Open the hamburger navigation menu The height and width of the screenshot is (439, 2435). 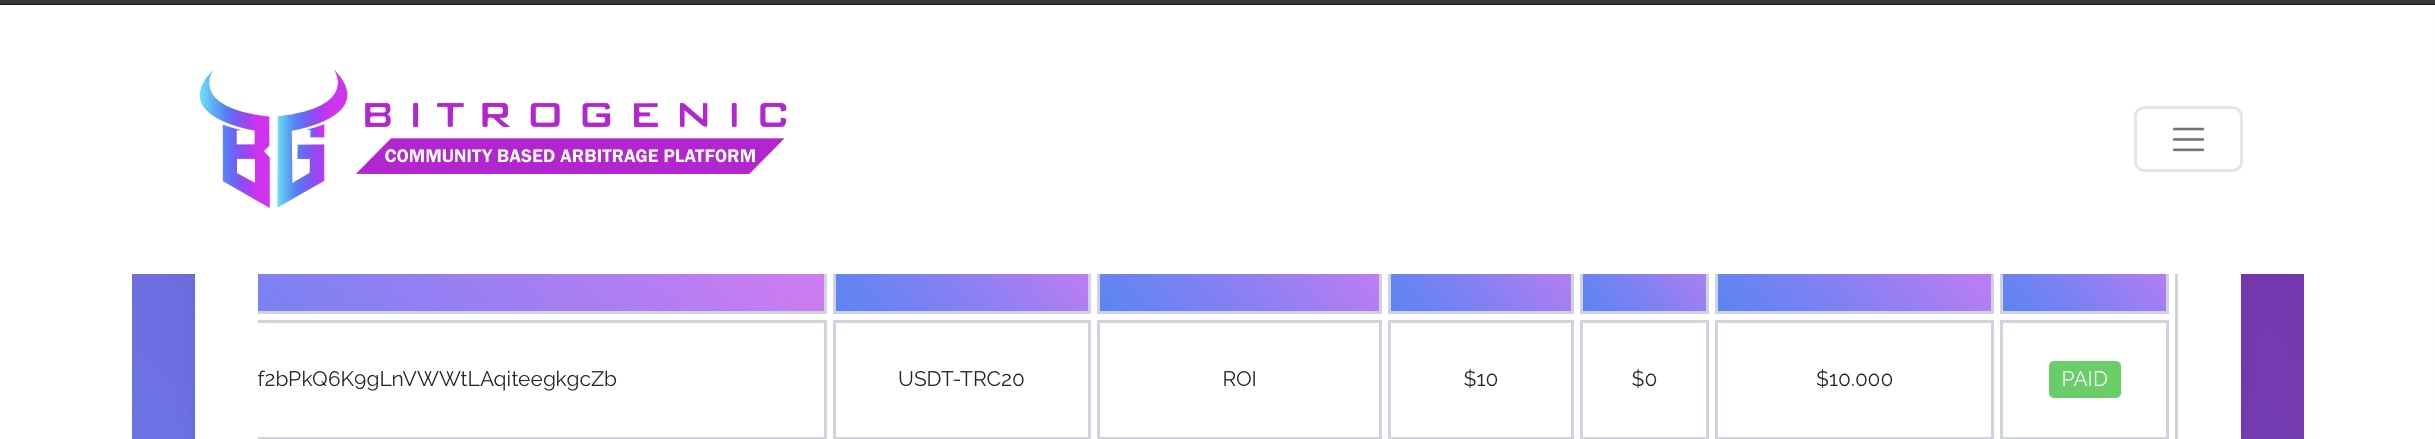point(2187,139)
